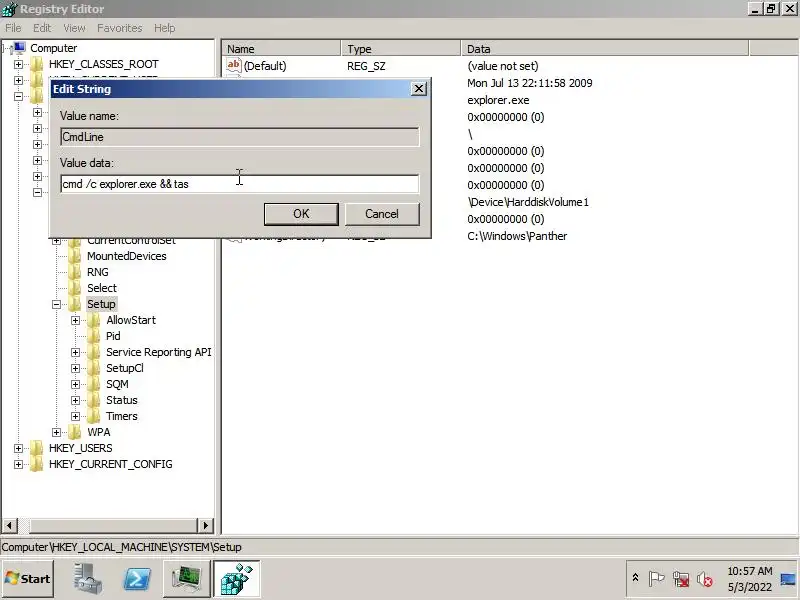Select the Service Reporting API folder icon
This screenshot has height=600, width=800.
click(x=94, y=352)
